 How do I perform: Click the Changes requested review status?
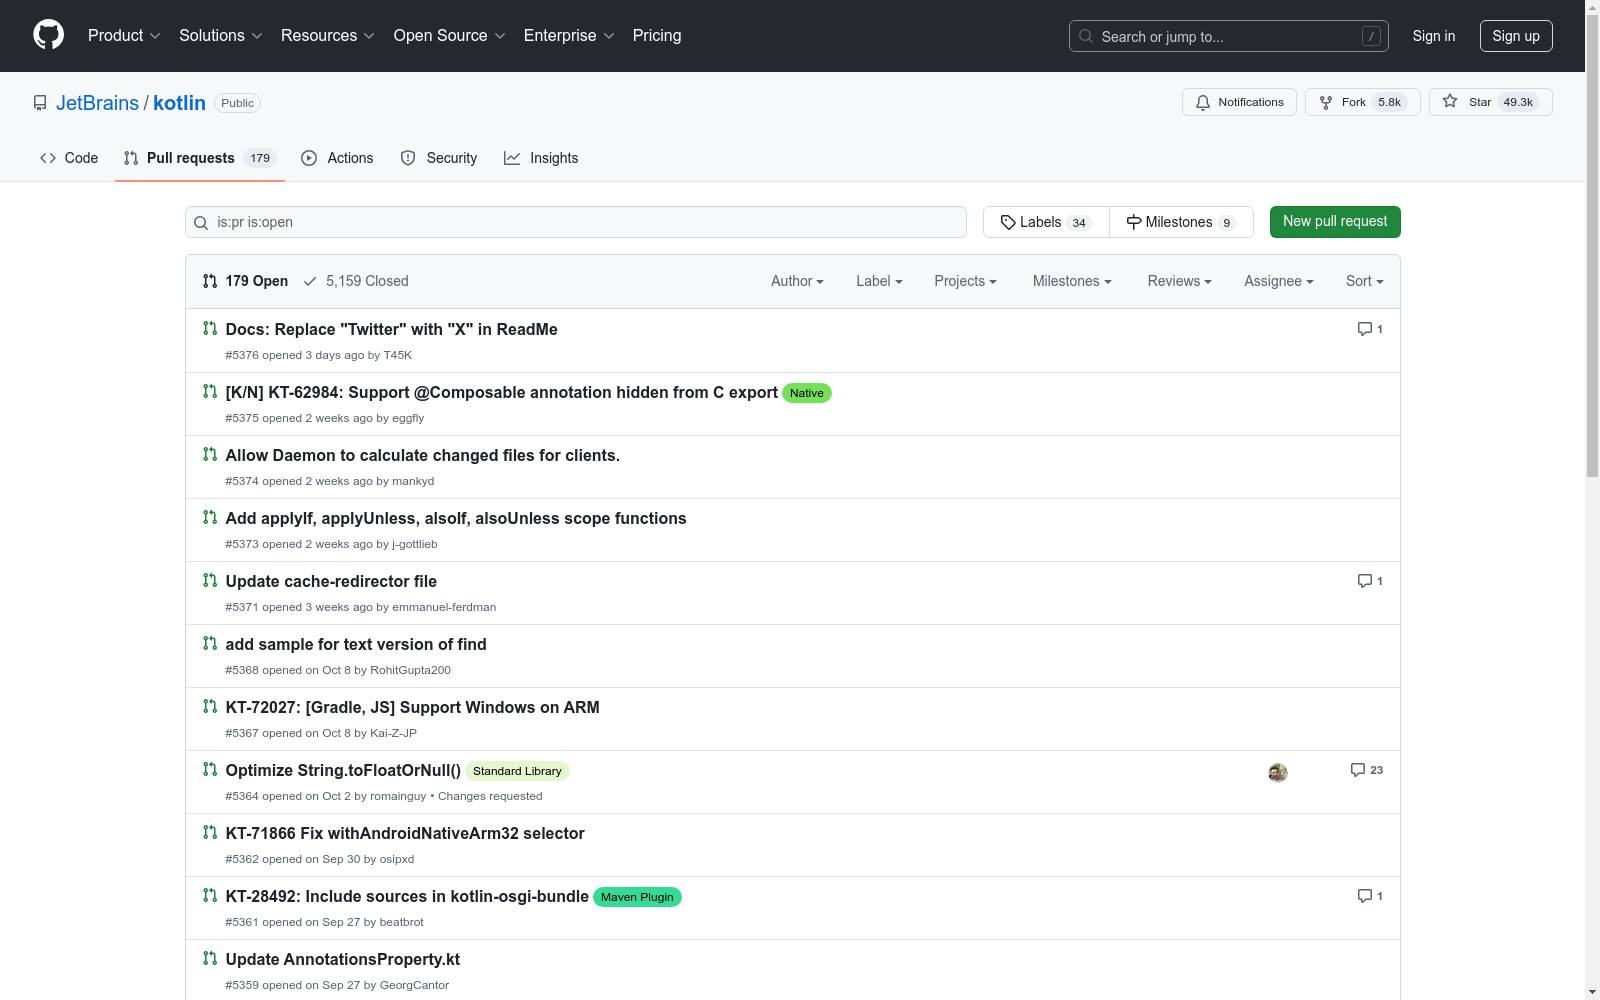coord(490,796)
